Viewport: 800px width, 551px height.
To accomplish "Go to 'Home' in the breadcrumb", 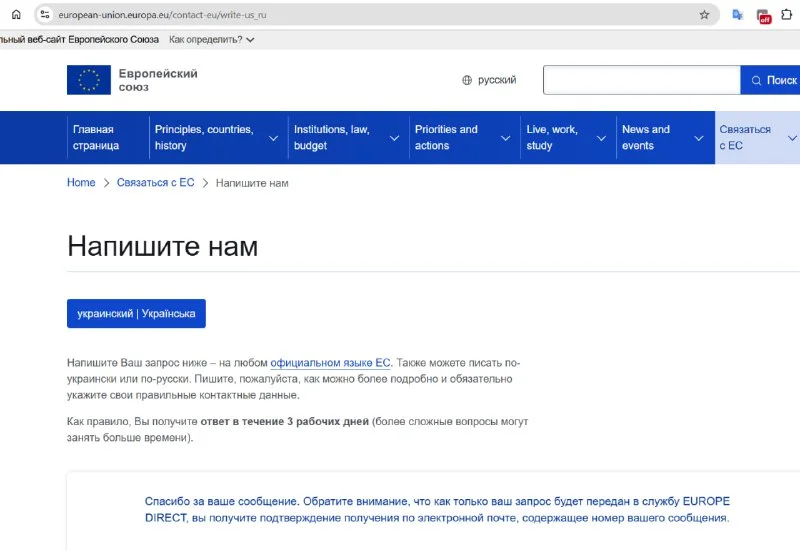I will coord(81,183).
